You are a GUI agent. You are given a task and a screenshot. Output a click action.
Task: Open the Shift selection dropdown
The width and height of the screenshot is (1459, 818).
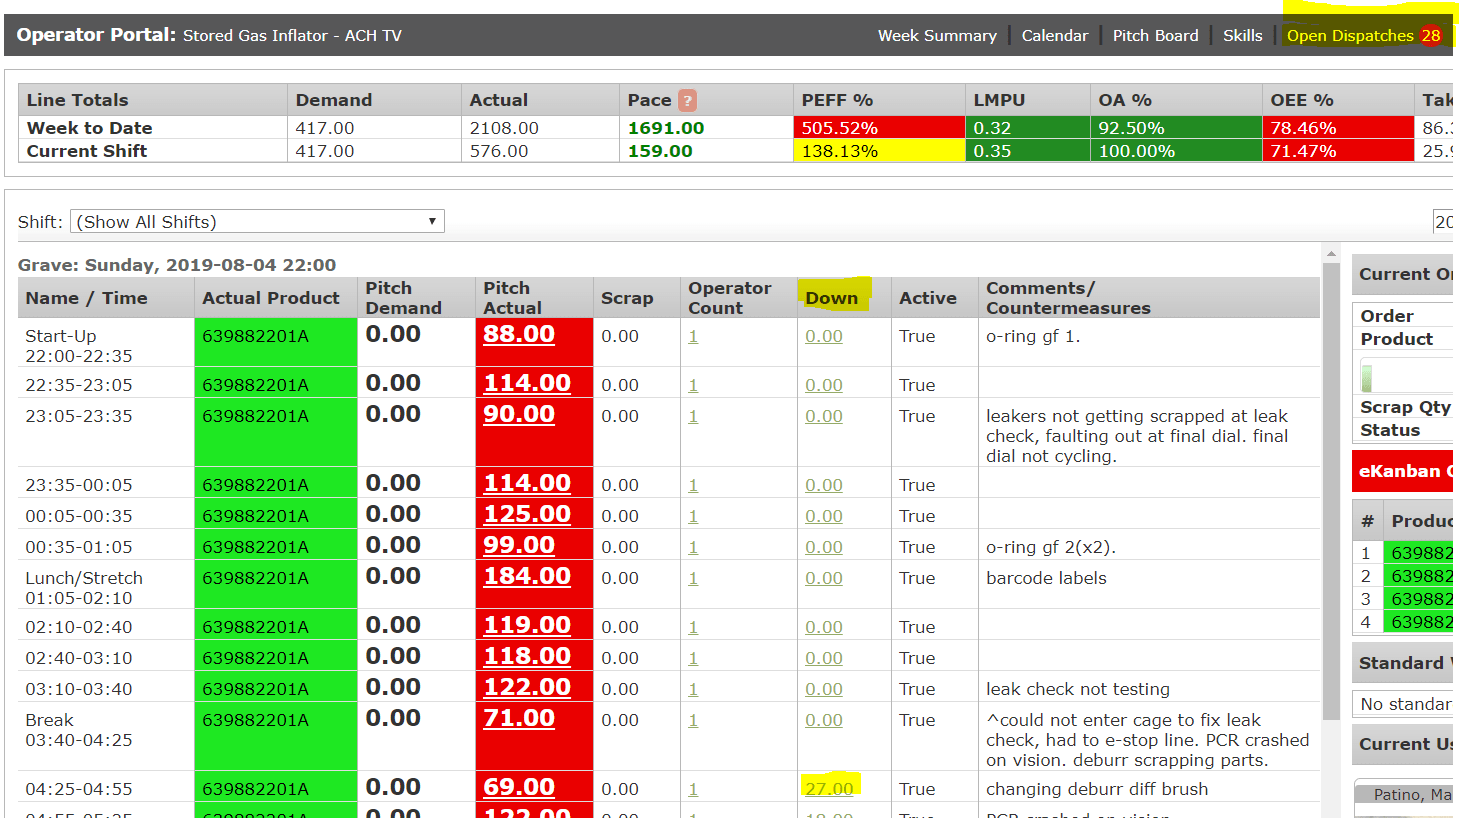click(x=432, y=221)
